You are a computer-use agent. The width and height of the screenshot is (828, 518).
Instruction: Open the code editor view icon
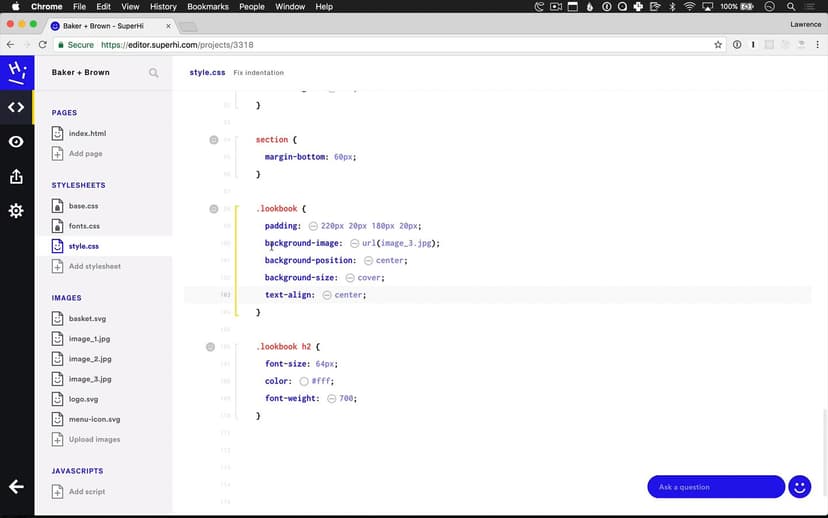tap(16, 107)
